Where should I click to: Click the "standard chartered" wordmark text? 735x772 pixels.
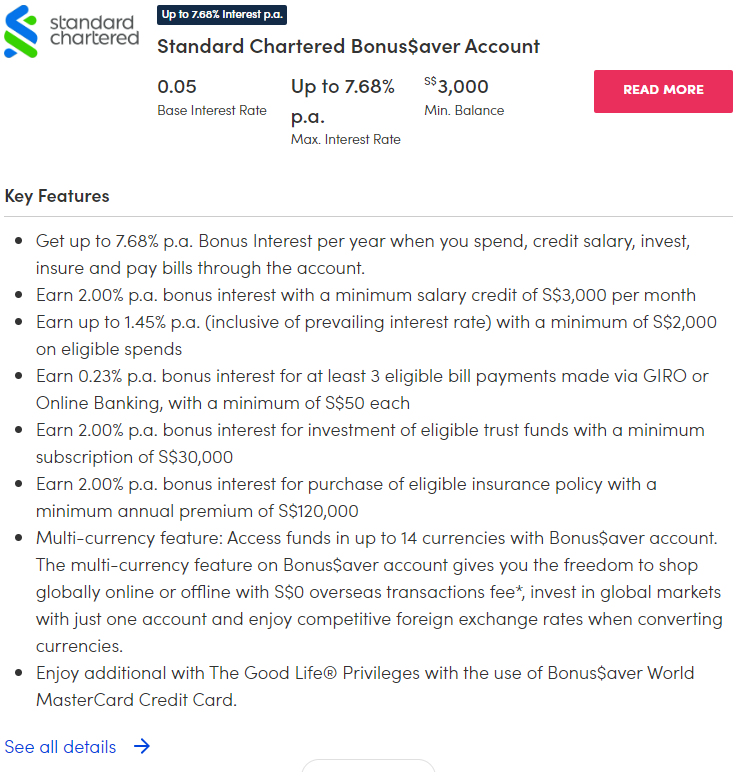[x=92, y=30]
